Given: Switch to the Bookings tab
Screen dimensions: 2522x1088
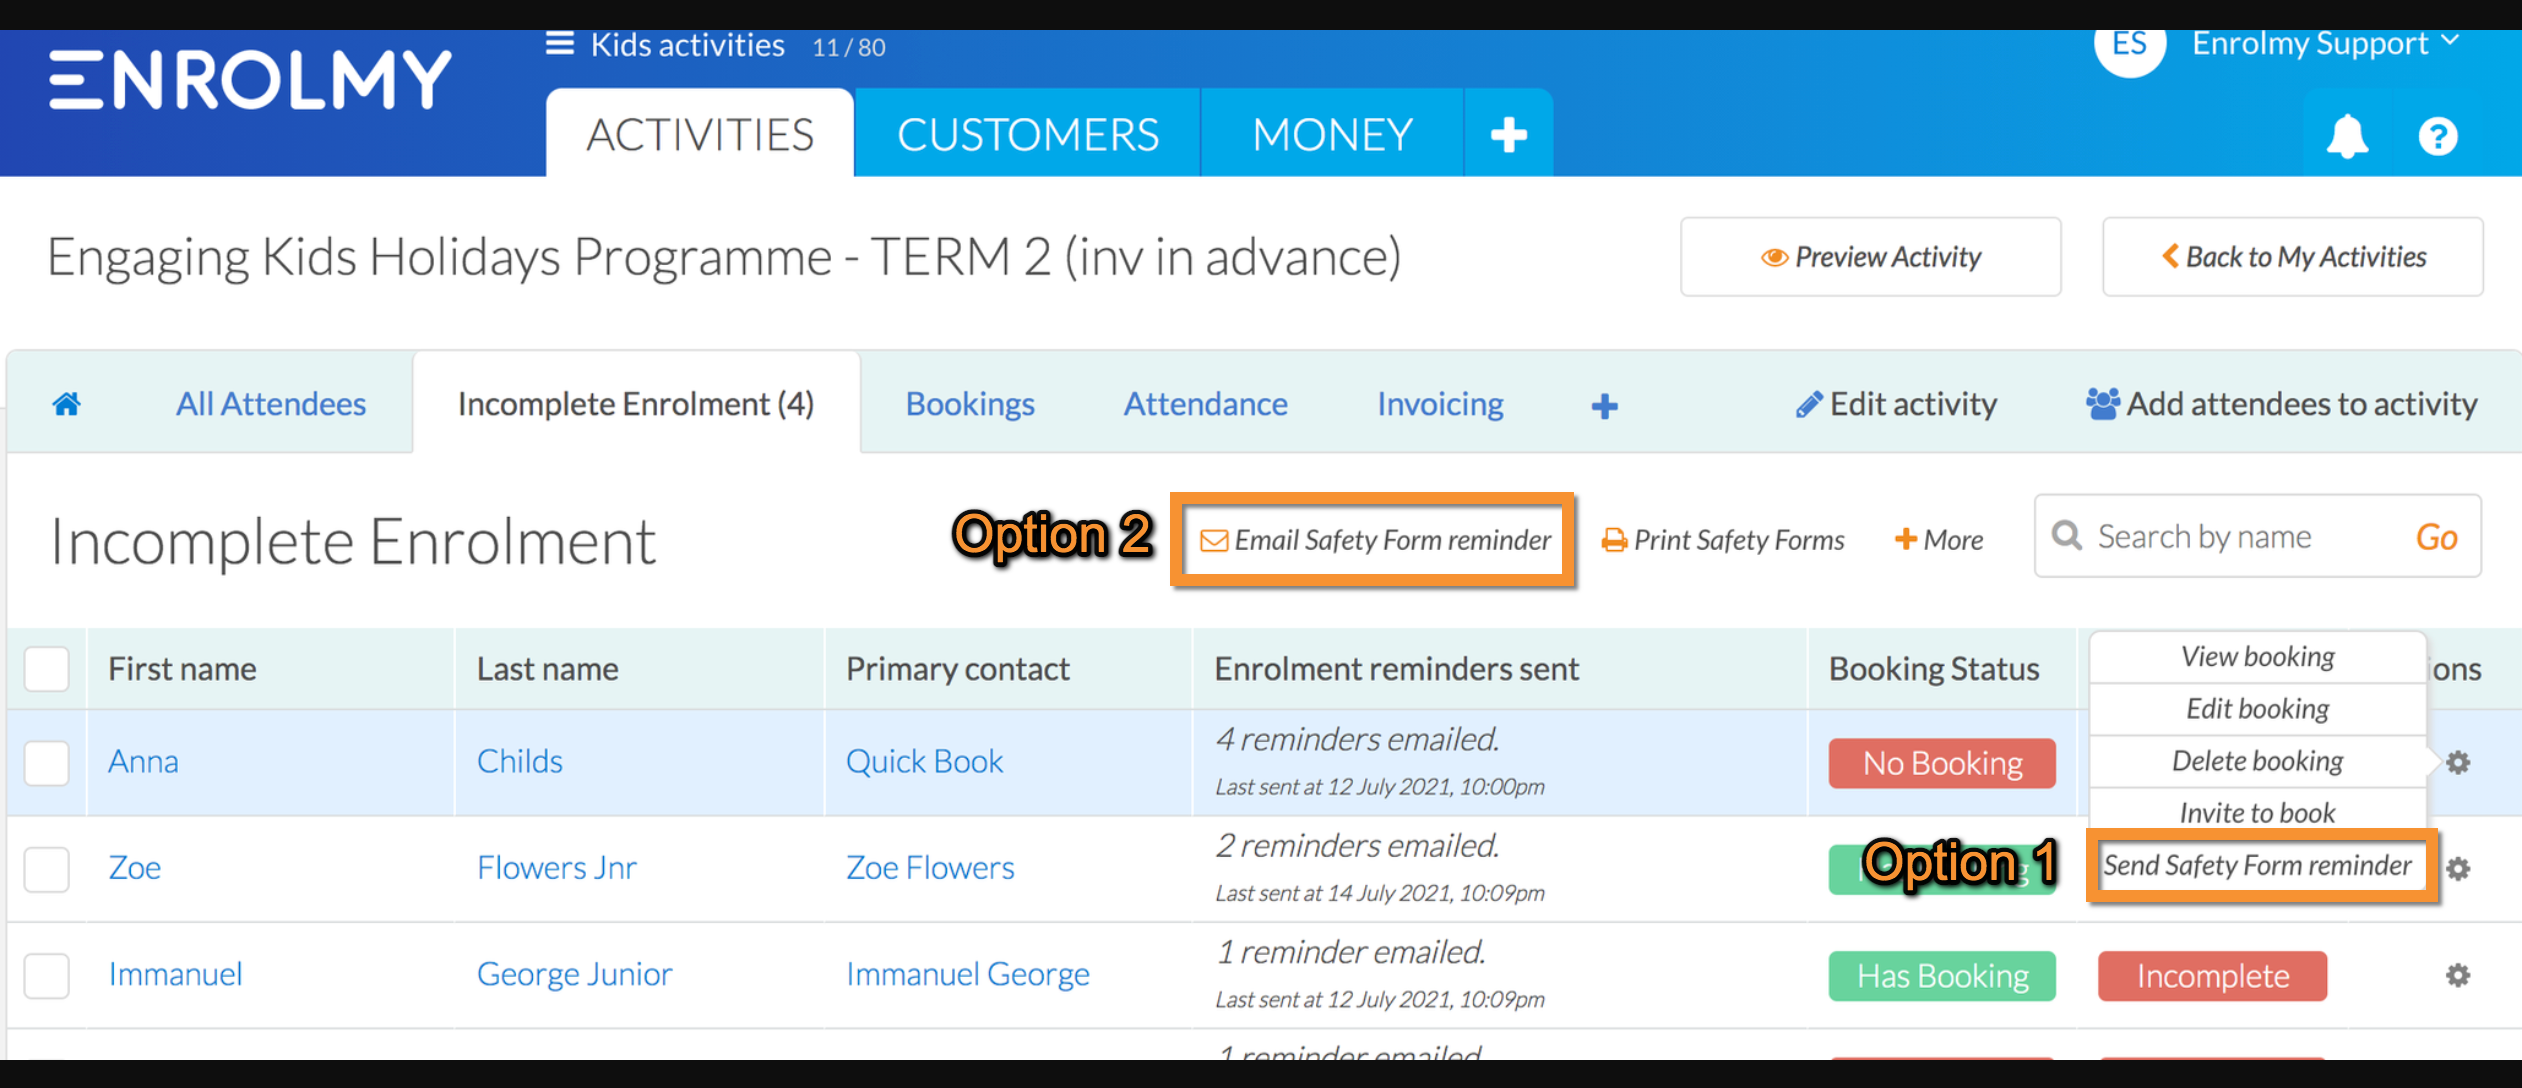Looking at the screenshot, I should [970, 404].
